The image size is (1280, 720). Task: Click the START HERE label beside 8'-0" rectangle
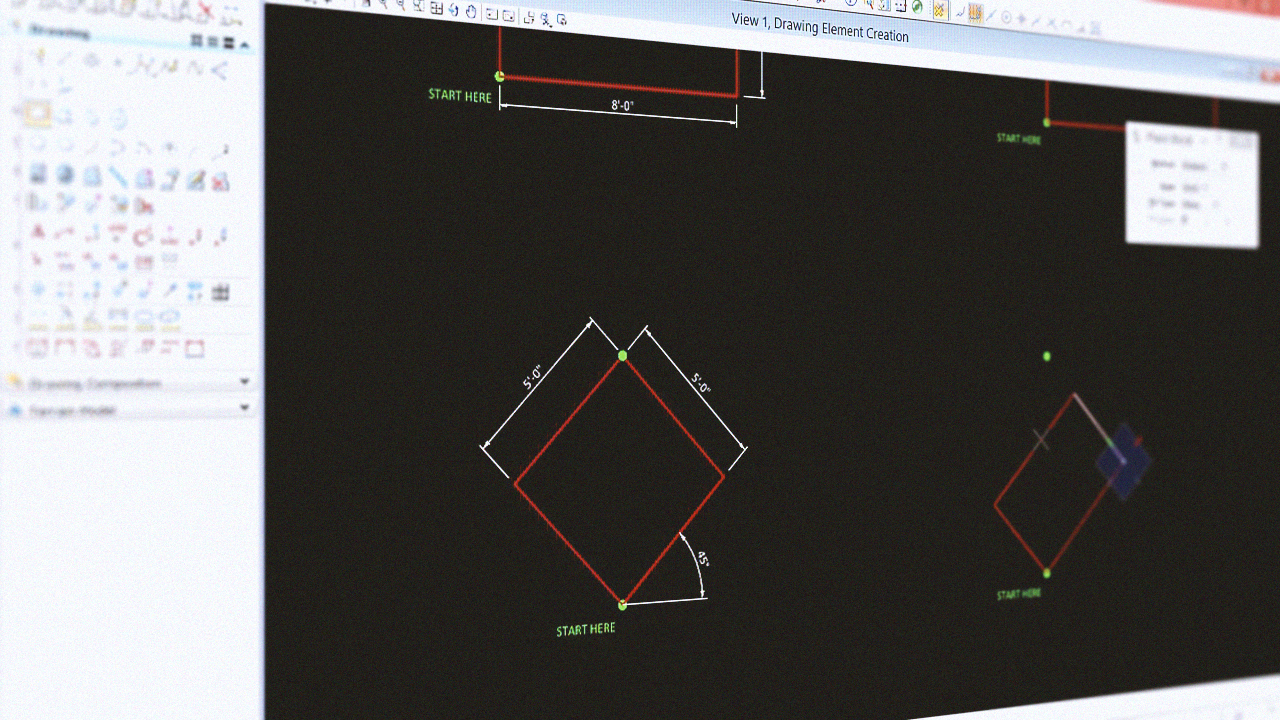pos(460,95)
